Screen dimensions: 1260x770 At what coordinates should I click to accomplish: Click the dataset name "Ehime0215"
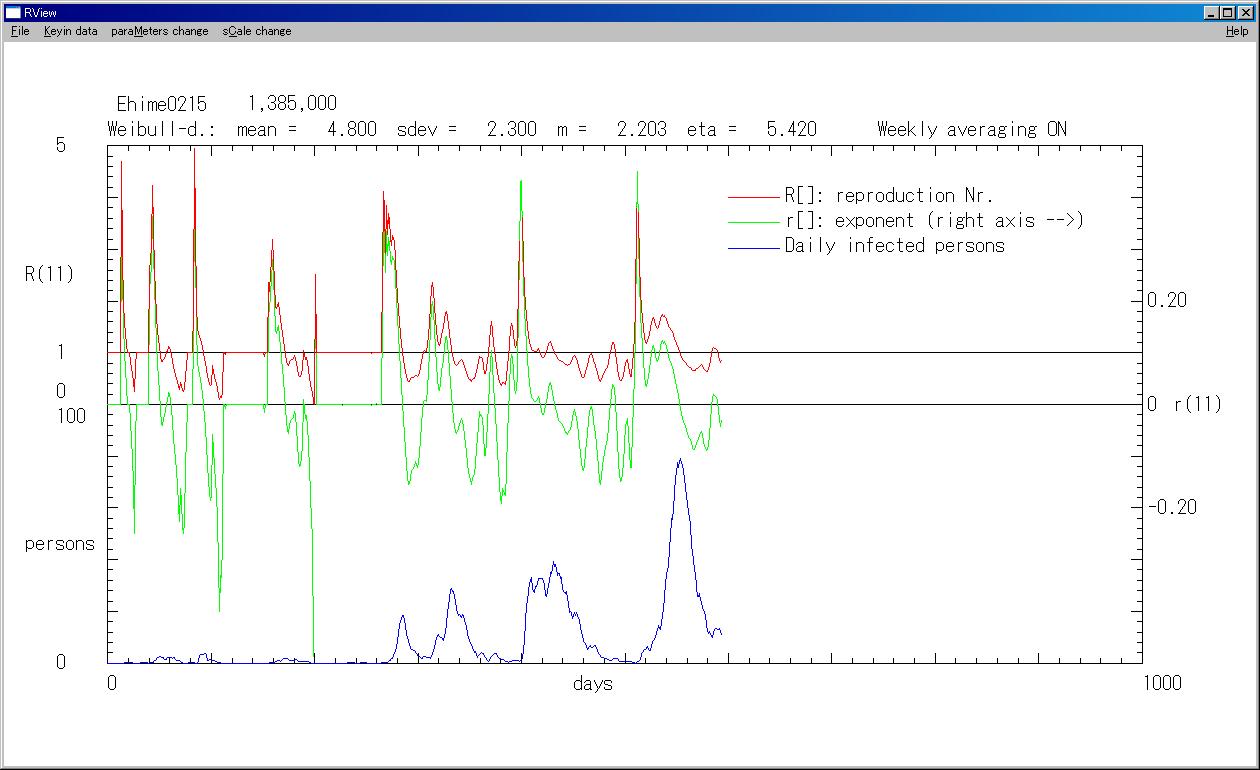(x=161, y=103)
